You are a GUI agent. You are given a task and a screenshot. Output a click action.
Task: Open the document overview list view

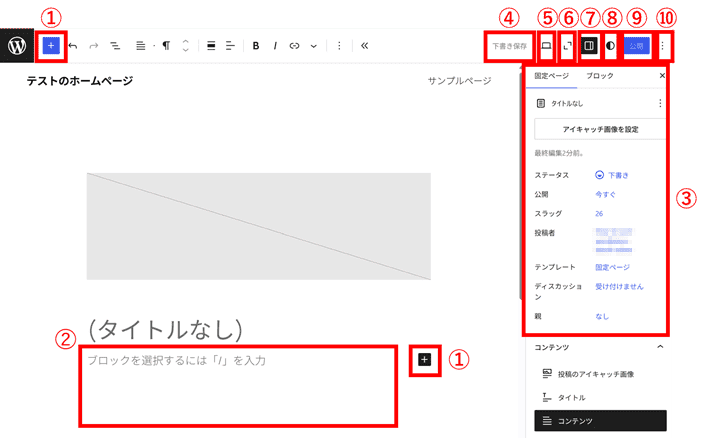[115, 46]
